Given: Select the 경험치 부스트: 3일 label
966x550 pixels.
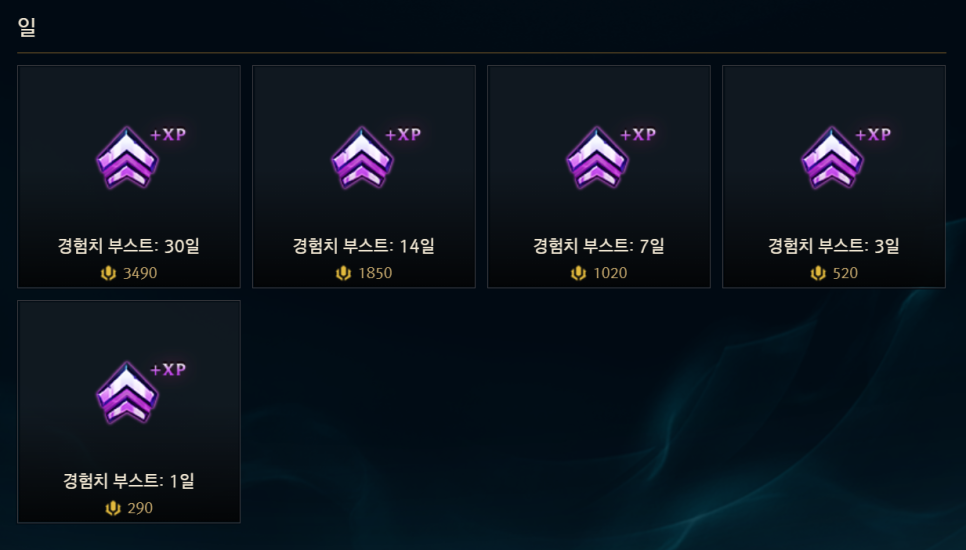Looking at the screenshot, I should [x=834, y=246].
